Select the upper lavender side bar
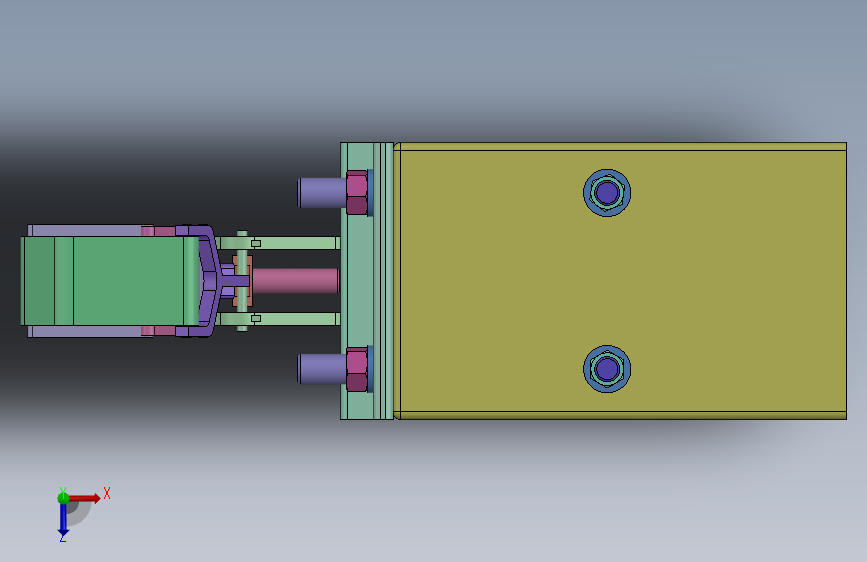Screen dimensions: 867x562 tap(84, 230)
